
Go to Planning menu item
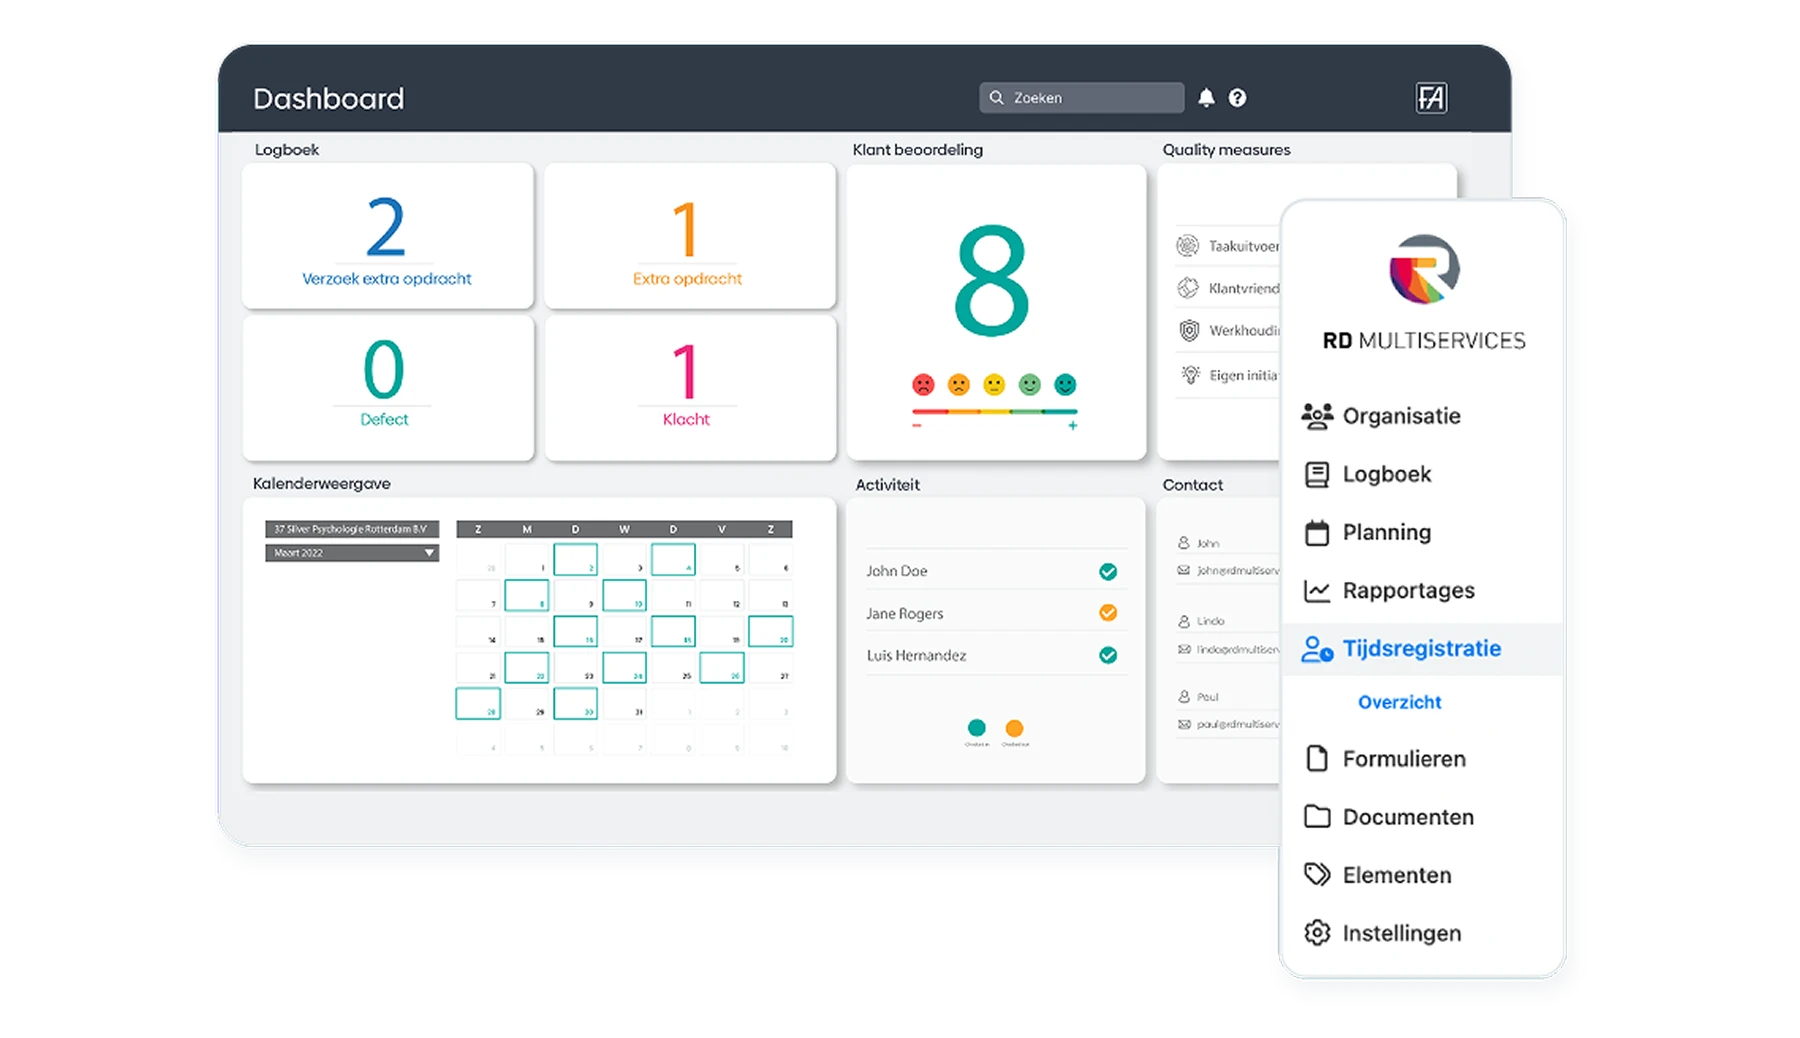(1422, 532)
